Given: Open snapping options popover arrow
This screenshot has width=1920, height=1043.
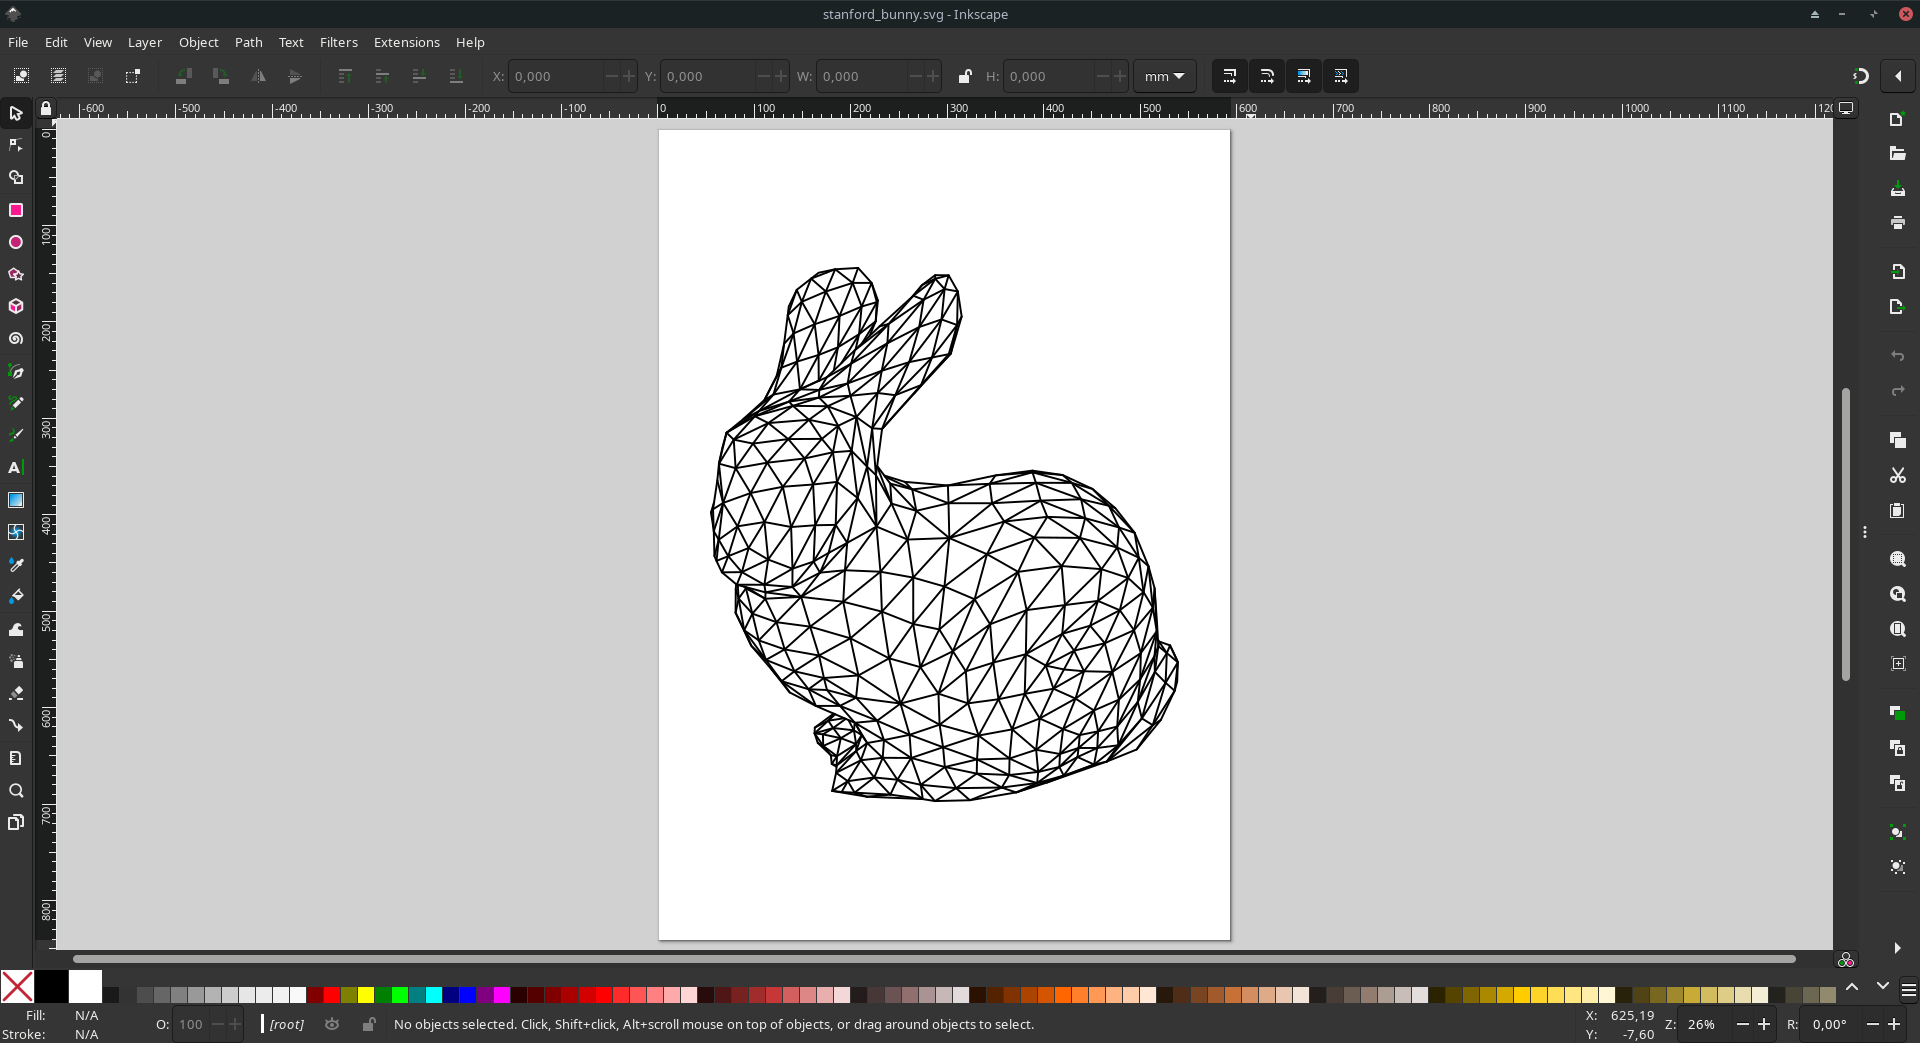Looking at the screenshot, I should (1898, 76).
